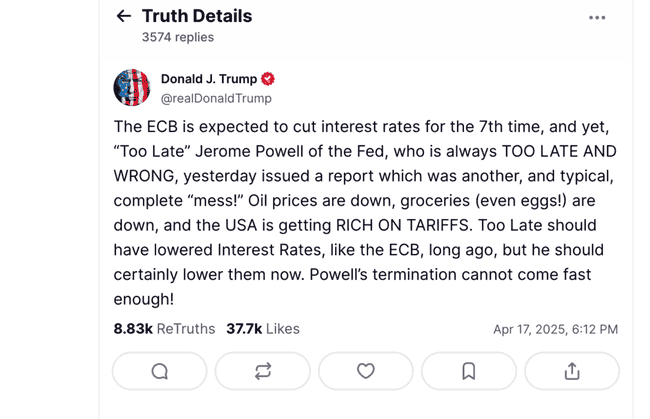Toggle the heart like button
The height and width of the screenshot is (419, 650).
tap(365, 371)
